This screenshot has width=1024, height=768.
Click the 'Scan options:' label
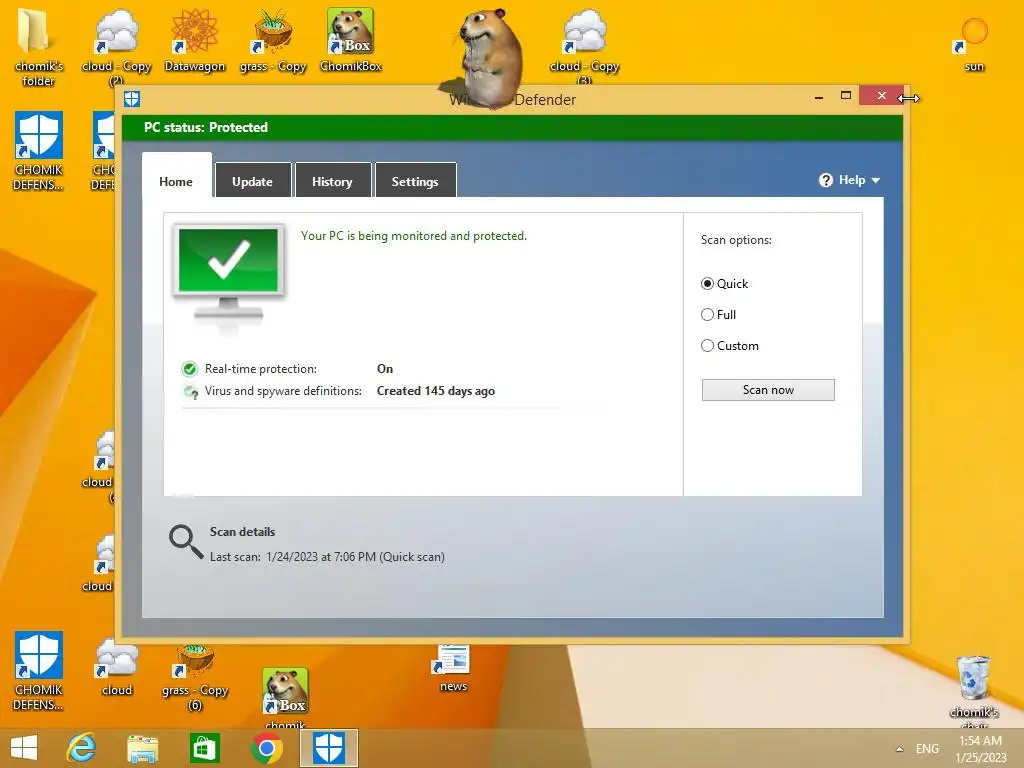tap(736, 240)
